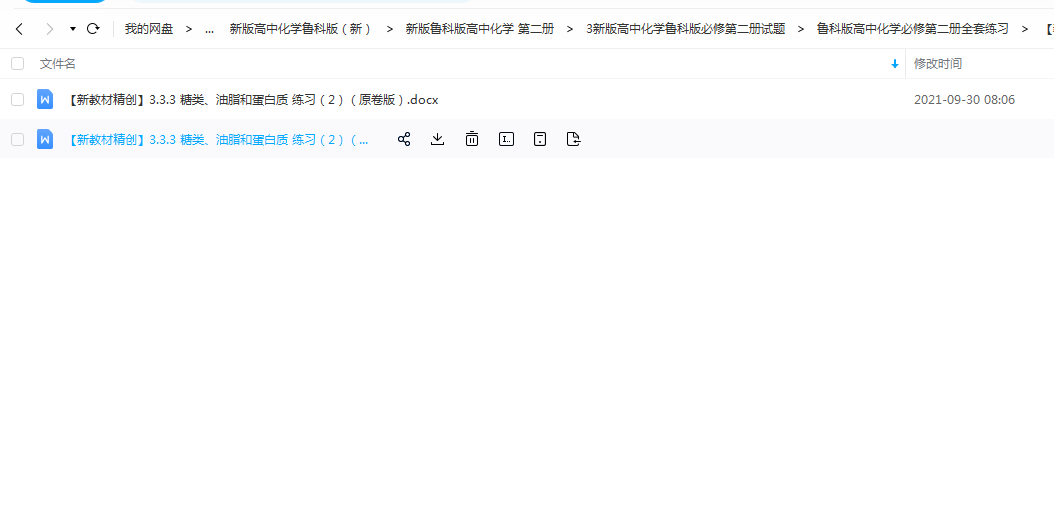Refresh the file list
This screenshot has height=514, width=1054.
tap(93, 29)
